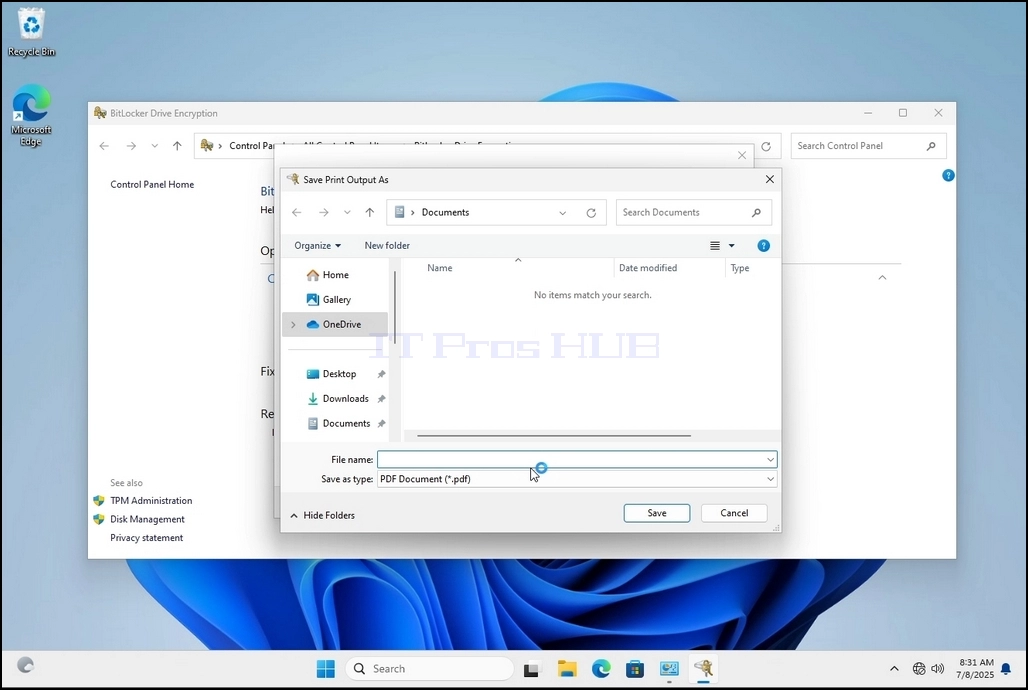
Task: Open Microsoft Store from taskbar
Action: [x=635, y=669]
